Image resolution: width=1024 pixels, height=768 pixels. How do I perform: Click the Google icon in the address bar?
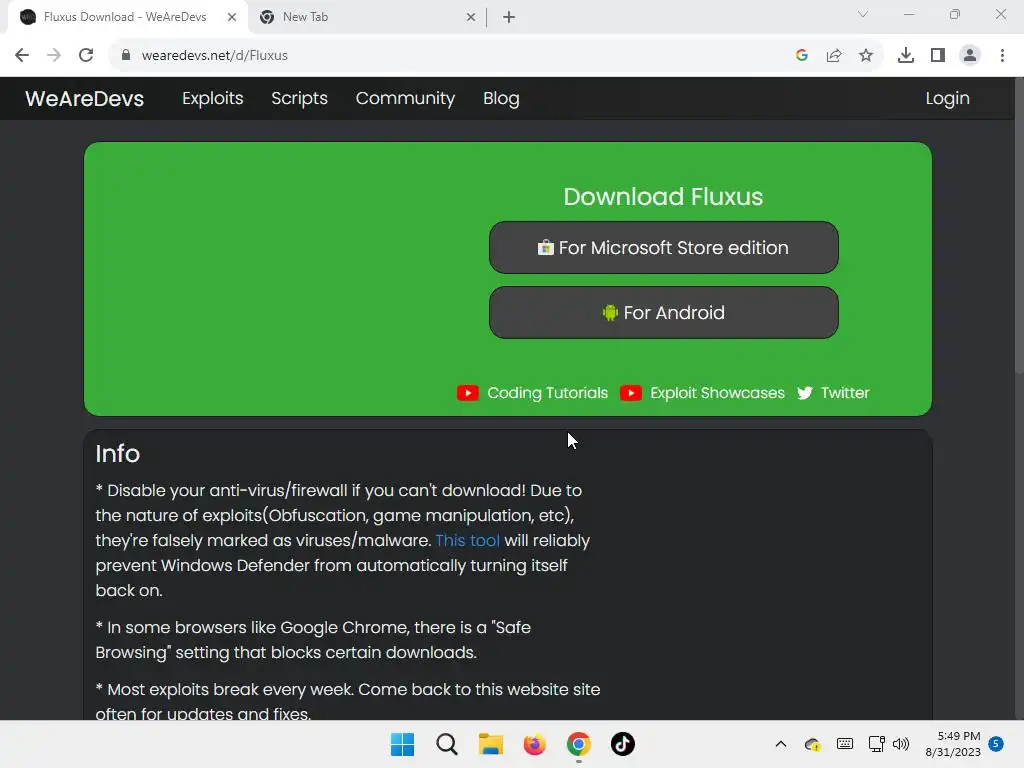802,55
